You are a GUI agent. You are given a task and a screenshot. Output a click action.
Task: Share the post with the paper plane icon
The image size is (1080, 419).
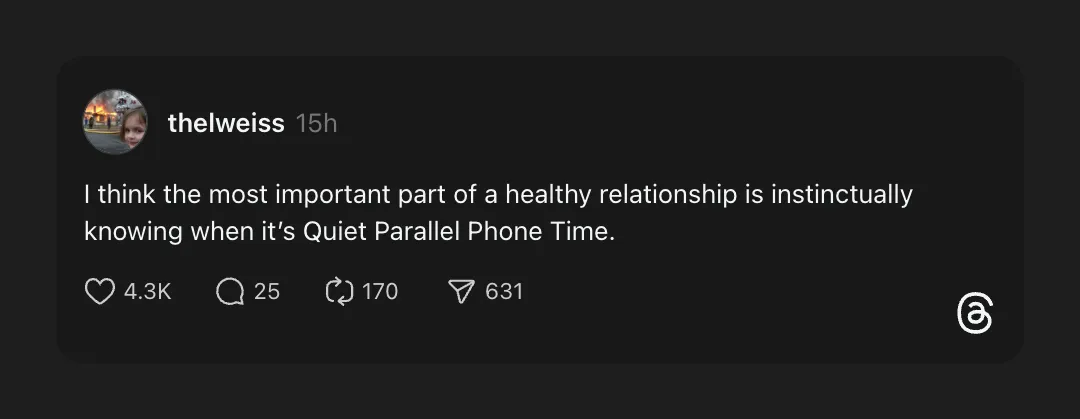tap(460, 291)
